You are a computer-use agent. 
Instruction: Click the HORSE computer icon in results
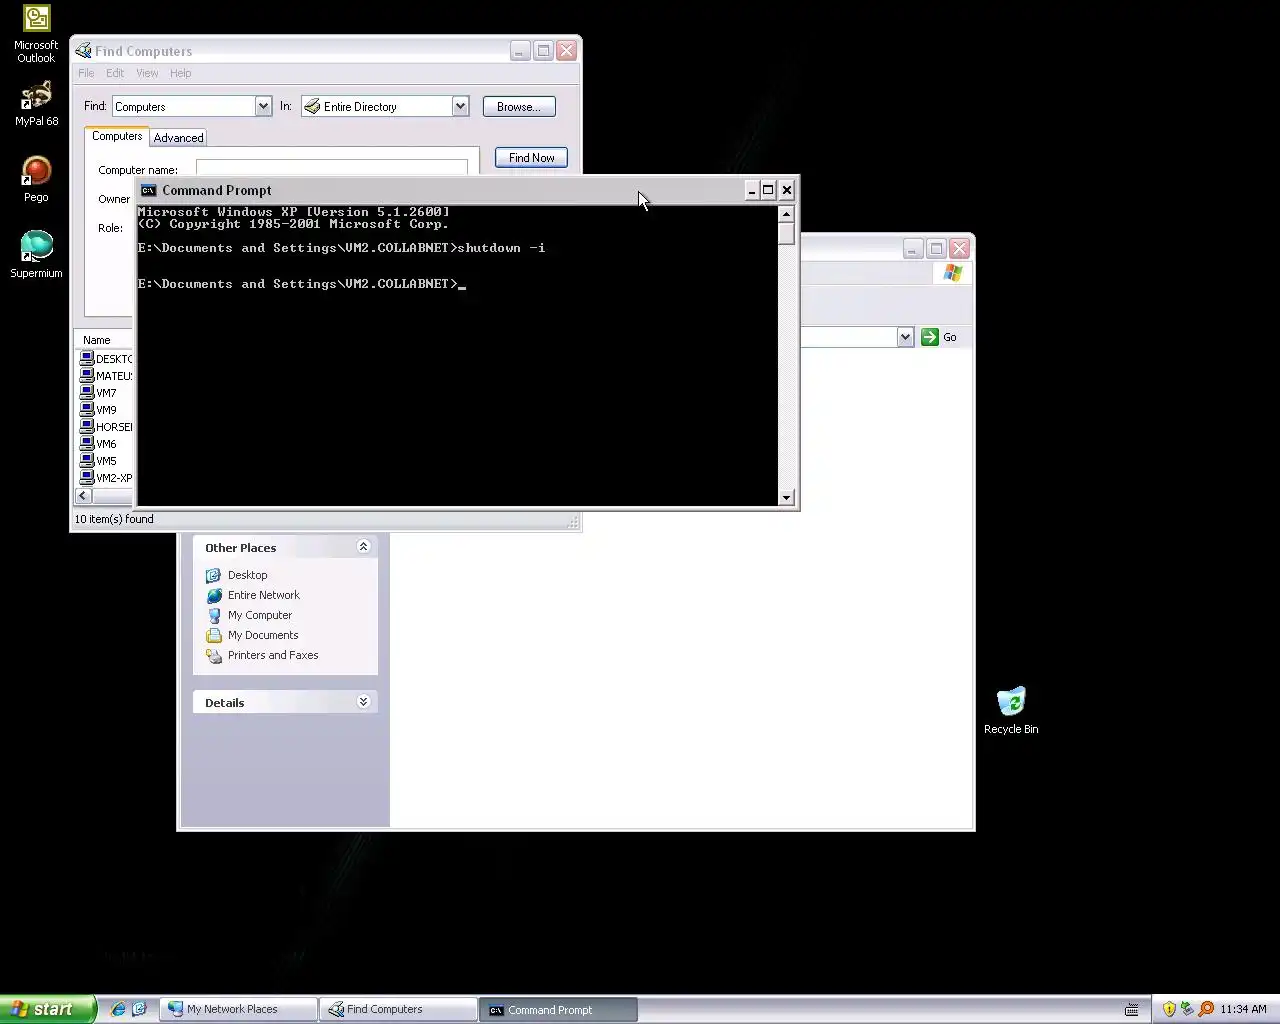point(87,426)
